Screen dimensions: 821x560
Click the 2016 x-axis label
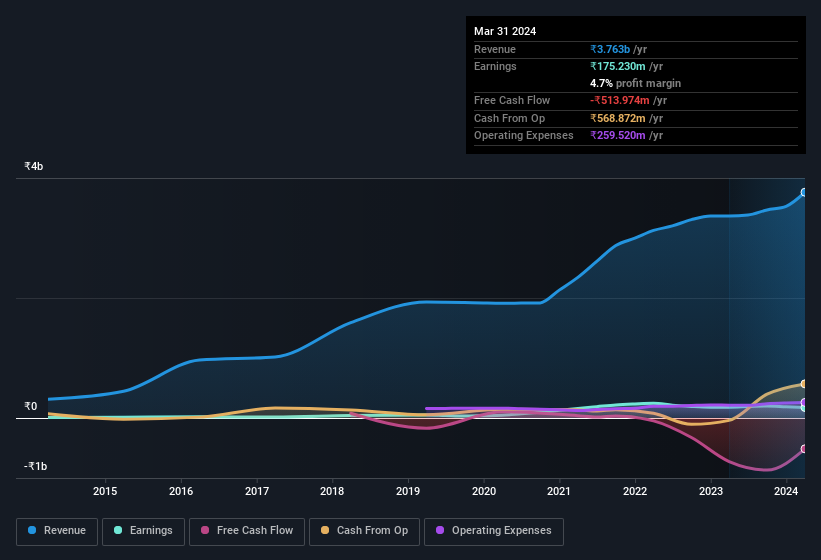pyautogui.click(x=181, y=491)
